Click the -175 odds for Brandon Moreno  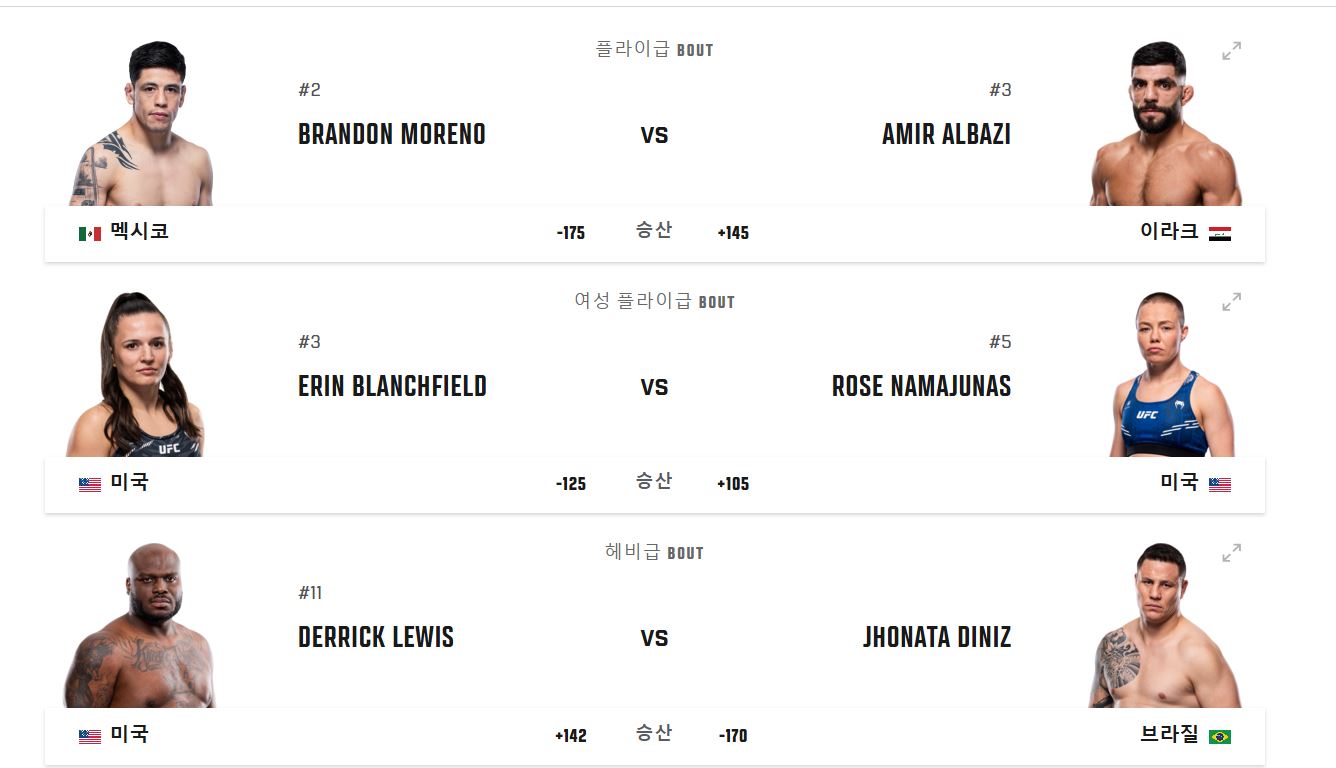tap(572, 230)
